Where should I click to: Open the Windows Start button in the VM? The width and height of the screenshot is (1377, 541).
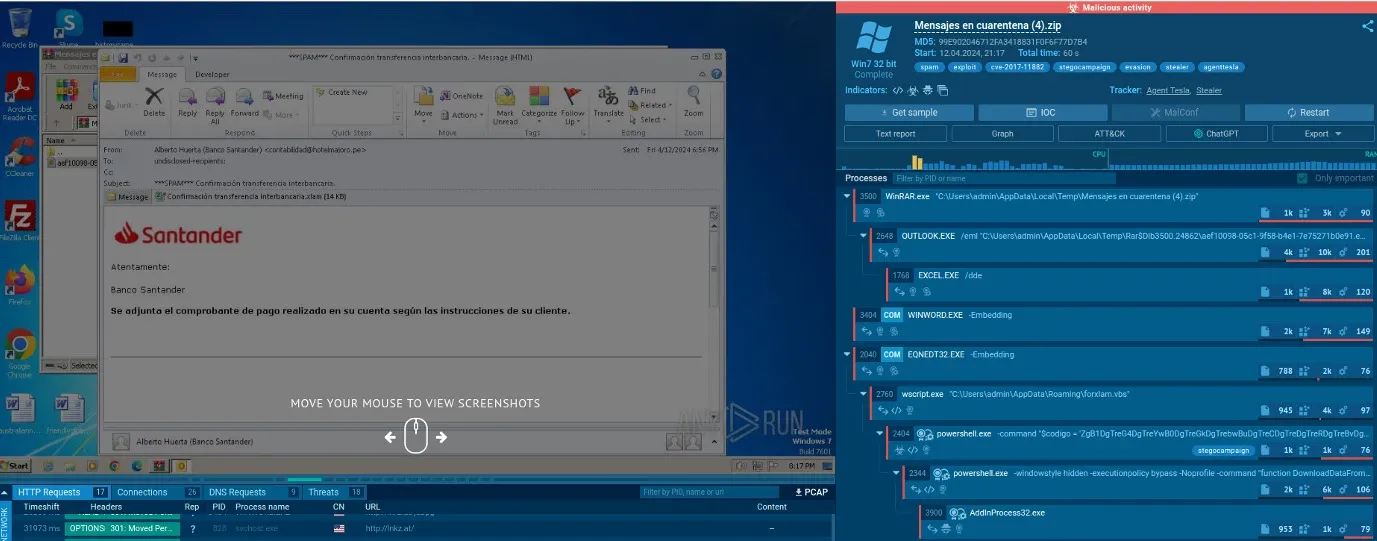(x=17, y=466)
